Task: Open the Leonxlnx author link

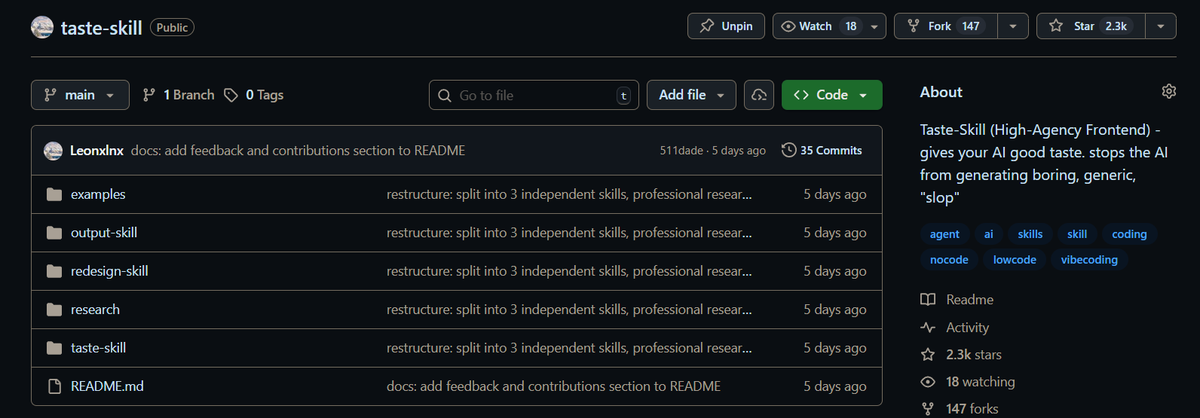Action: 97,151
